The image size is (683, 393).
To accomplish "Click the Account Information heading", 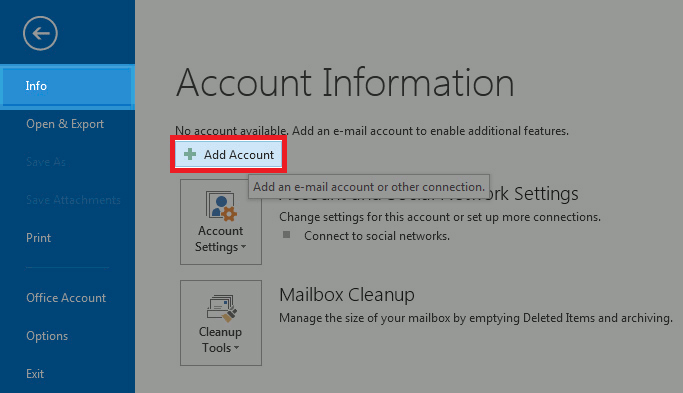I will pyautogui.click(x=345, y=82).
